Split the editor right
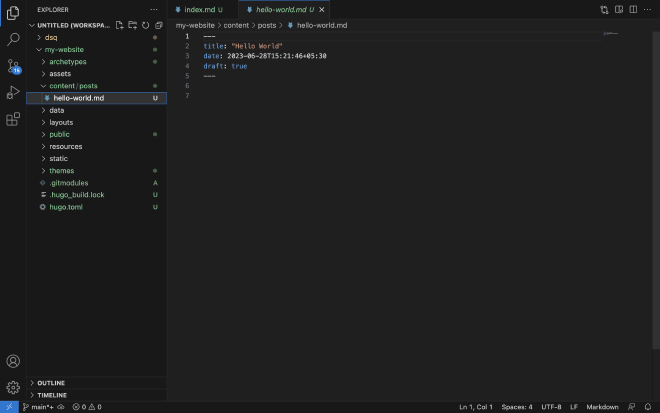Viewport: 660px width, 413px height. pos(633,10)
